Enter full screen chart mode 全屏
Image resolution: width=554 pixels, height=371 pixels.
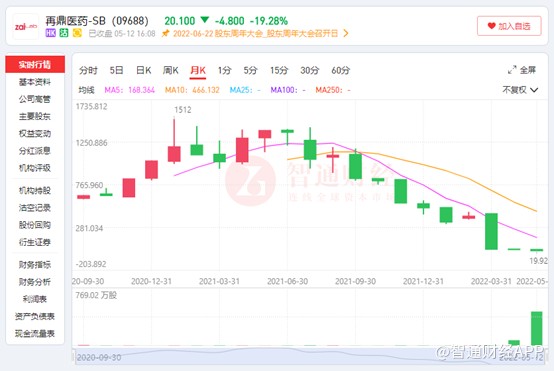click(522, 70)
